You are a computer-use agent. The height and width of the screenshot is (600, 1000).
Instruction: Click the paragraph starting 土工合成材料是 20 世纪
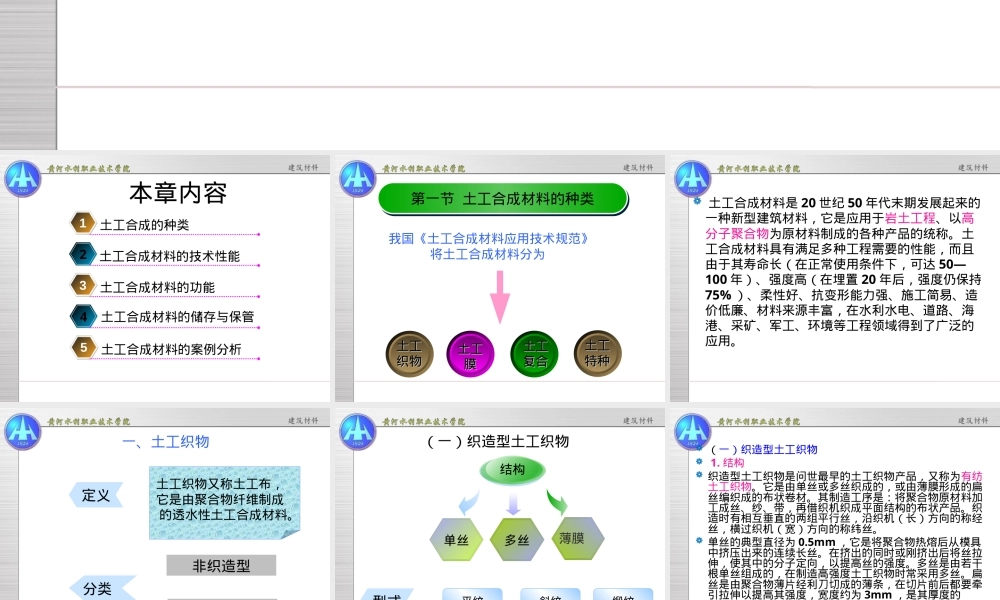pos(842,272)
